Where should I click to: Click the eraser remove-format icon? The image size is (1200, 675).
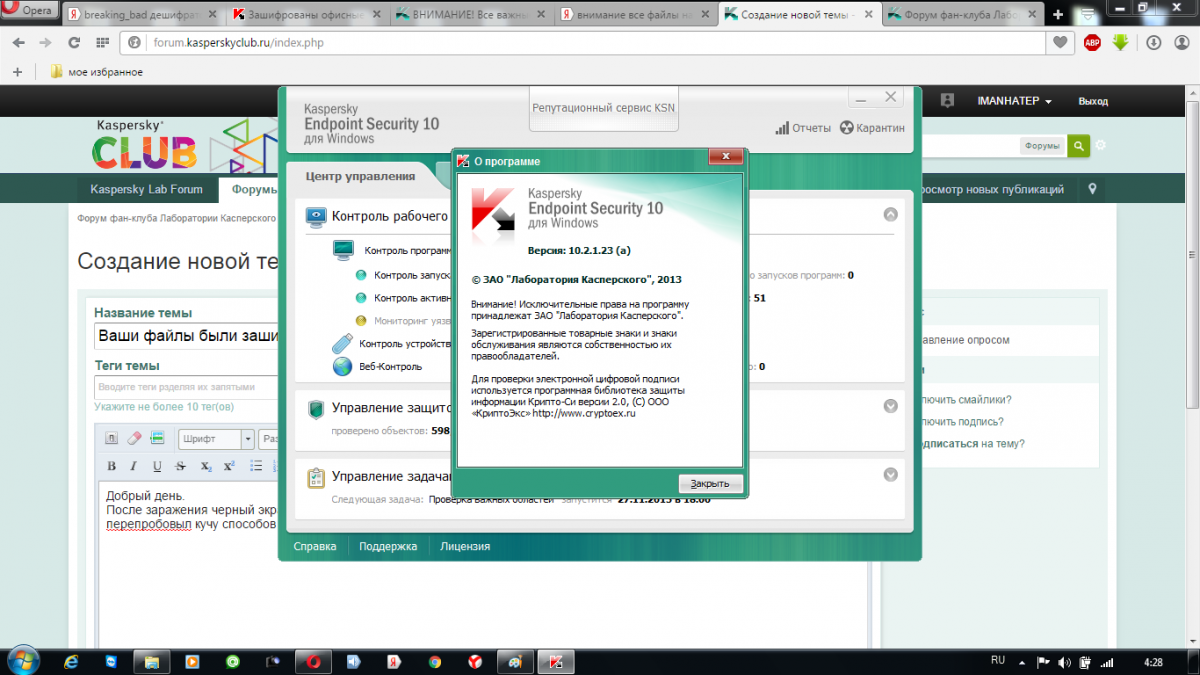[x=136, y=438]
